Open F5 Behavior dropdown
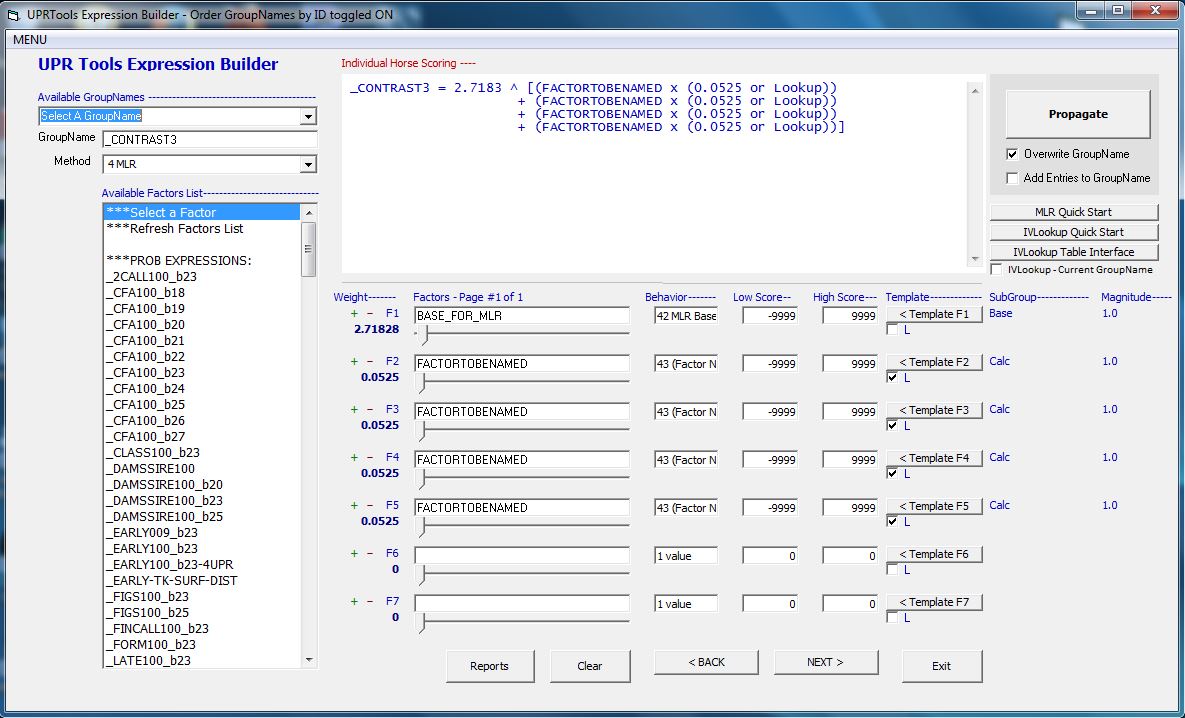Screen dimensions: 1185x718 [x=686, y=508]
